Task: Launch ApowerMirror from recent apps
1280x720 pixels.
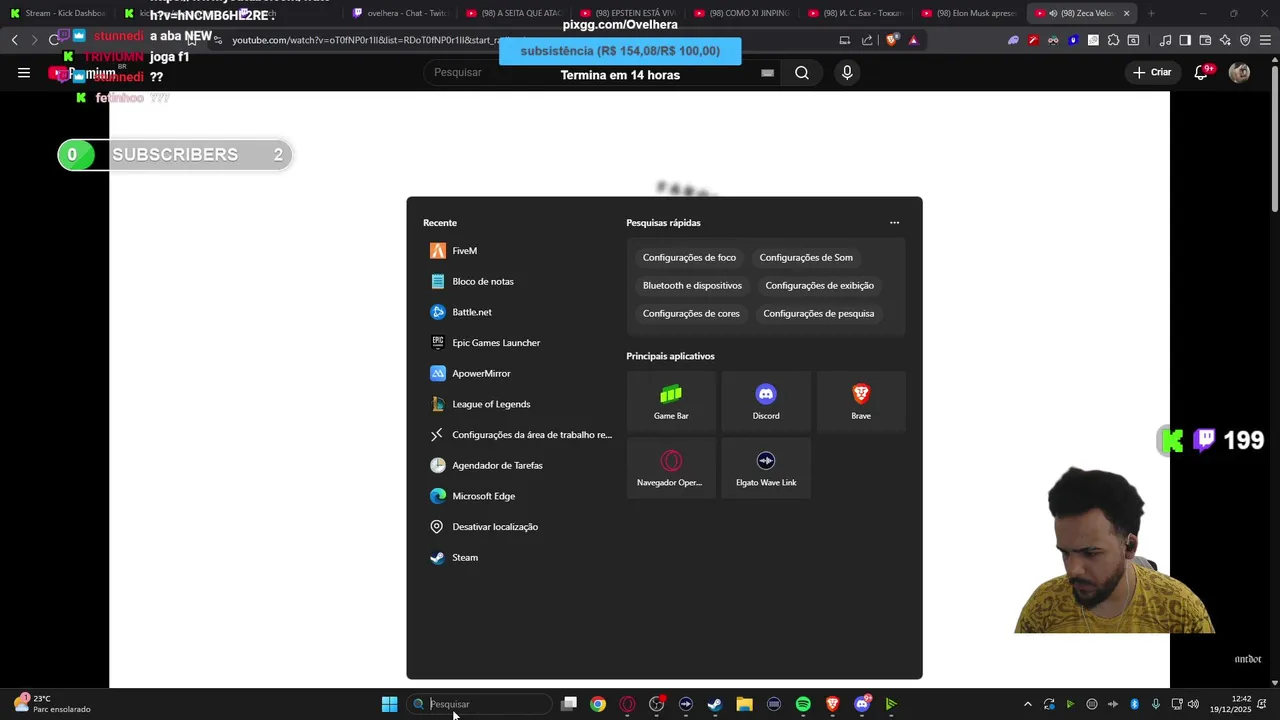Action: 518,374
